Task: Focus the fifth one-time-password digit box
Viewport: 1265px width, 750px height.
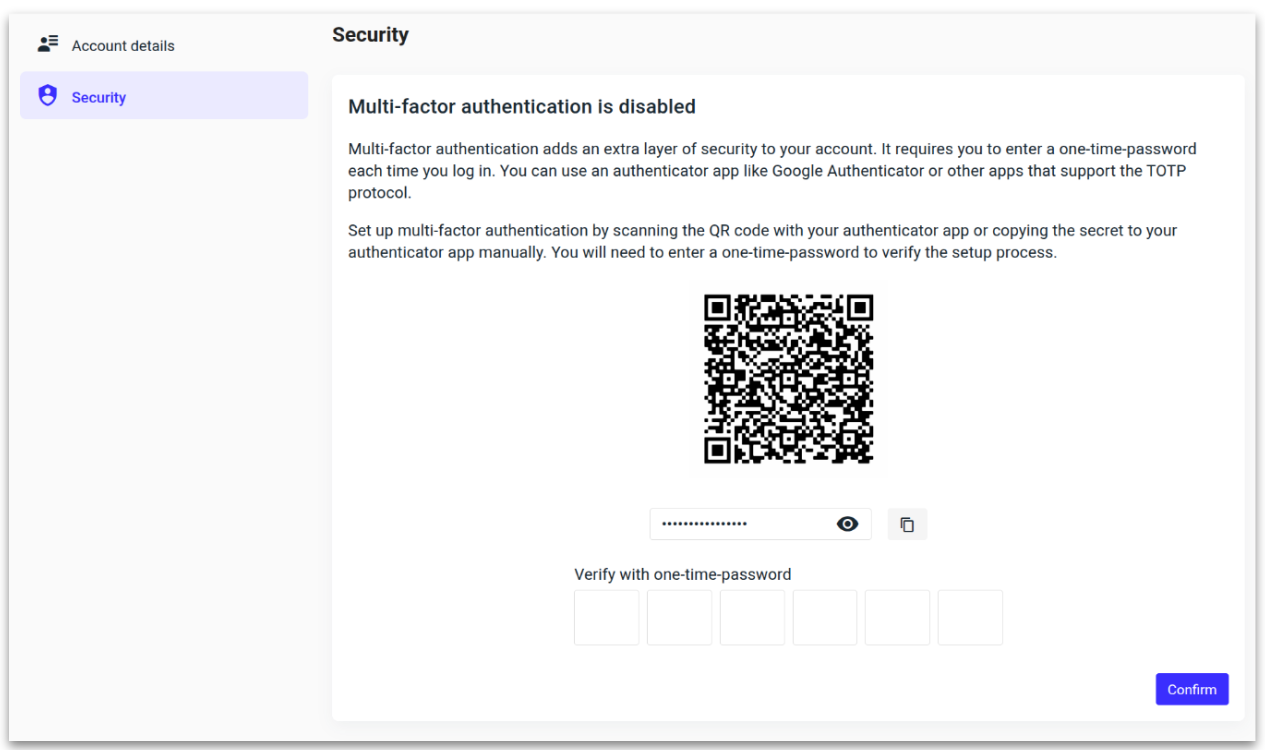Action: click(x=897, y=617)
